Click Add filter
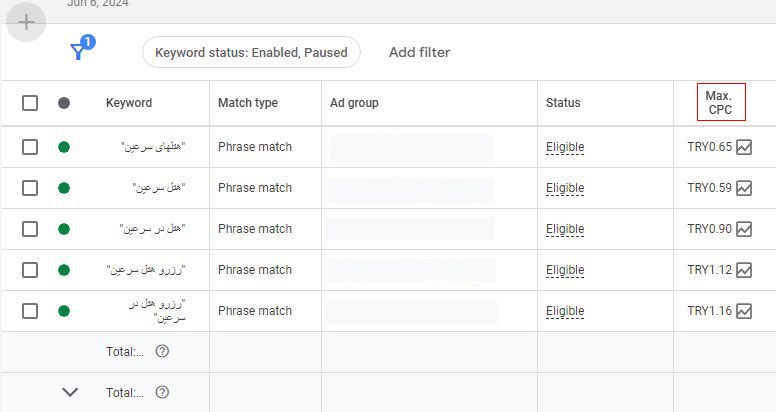 click(420, 52)
